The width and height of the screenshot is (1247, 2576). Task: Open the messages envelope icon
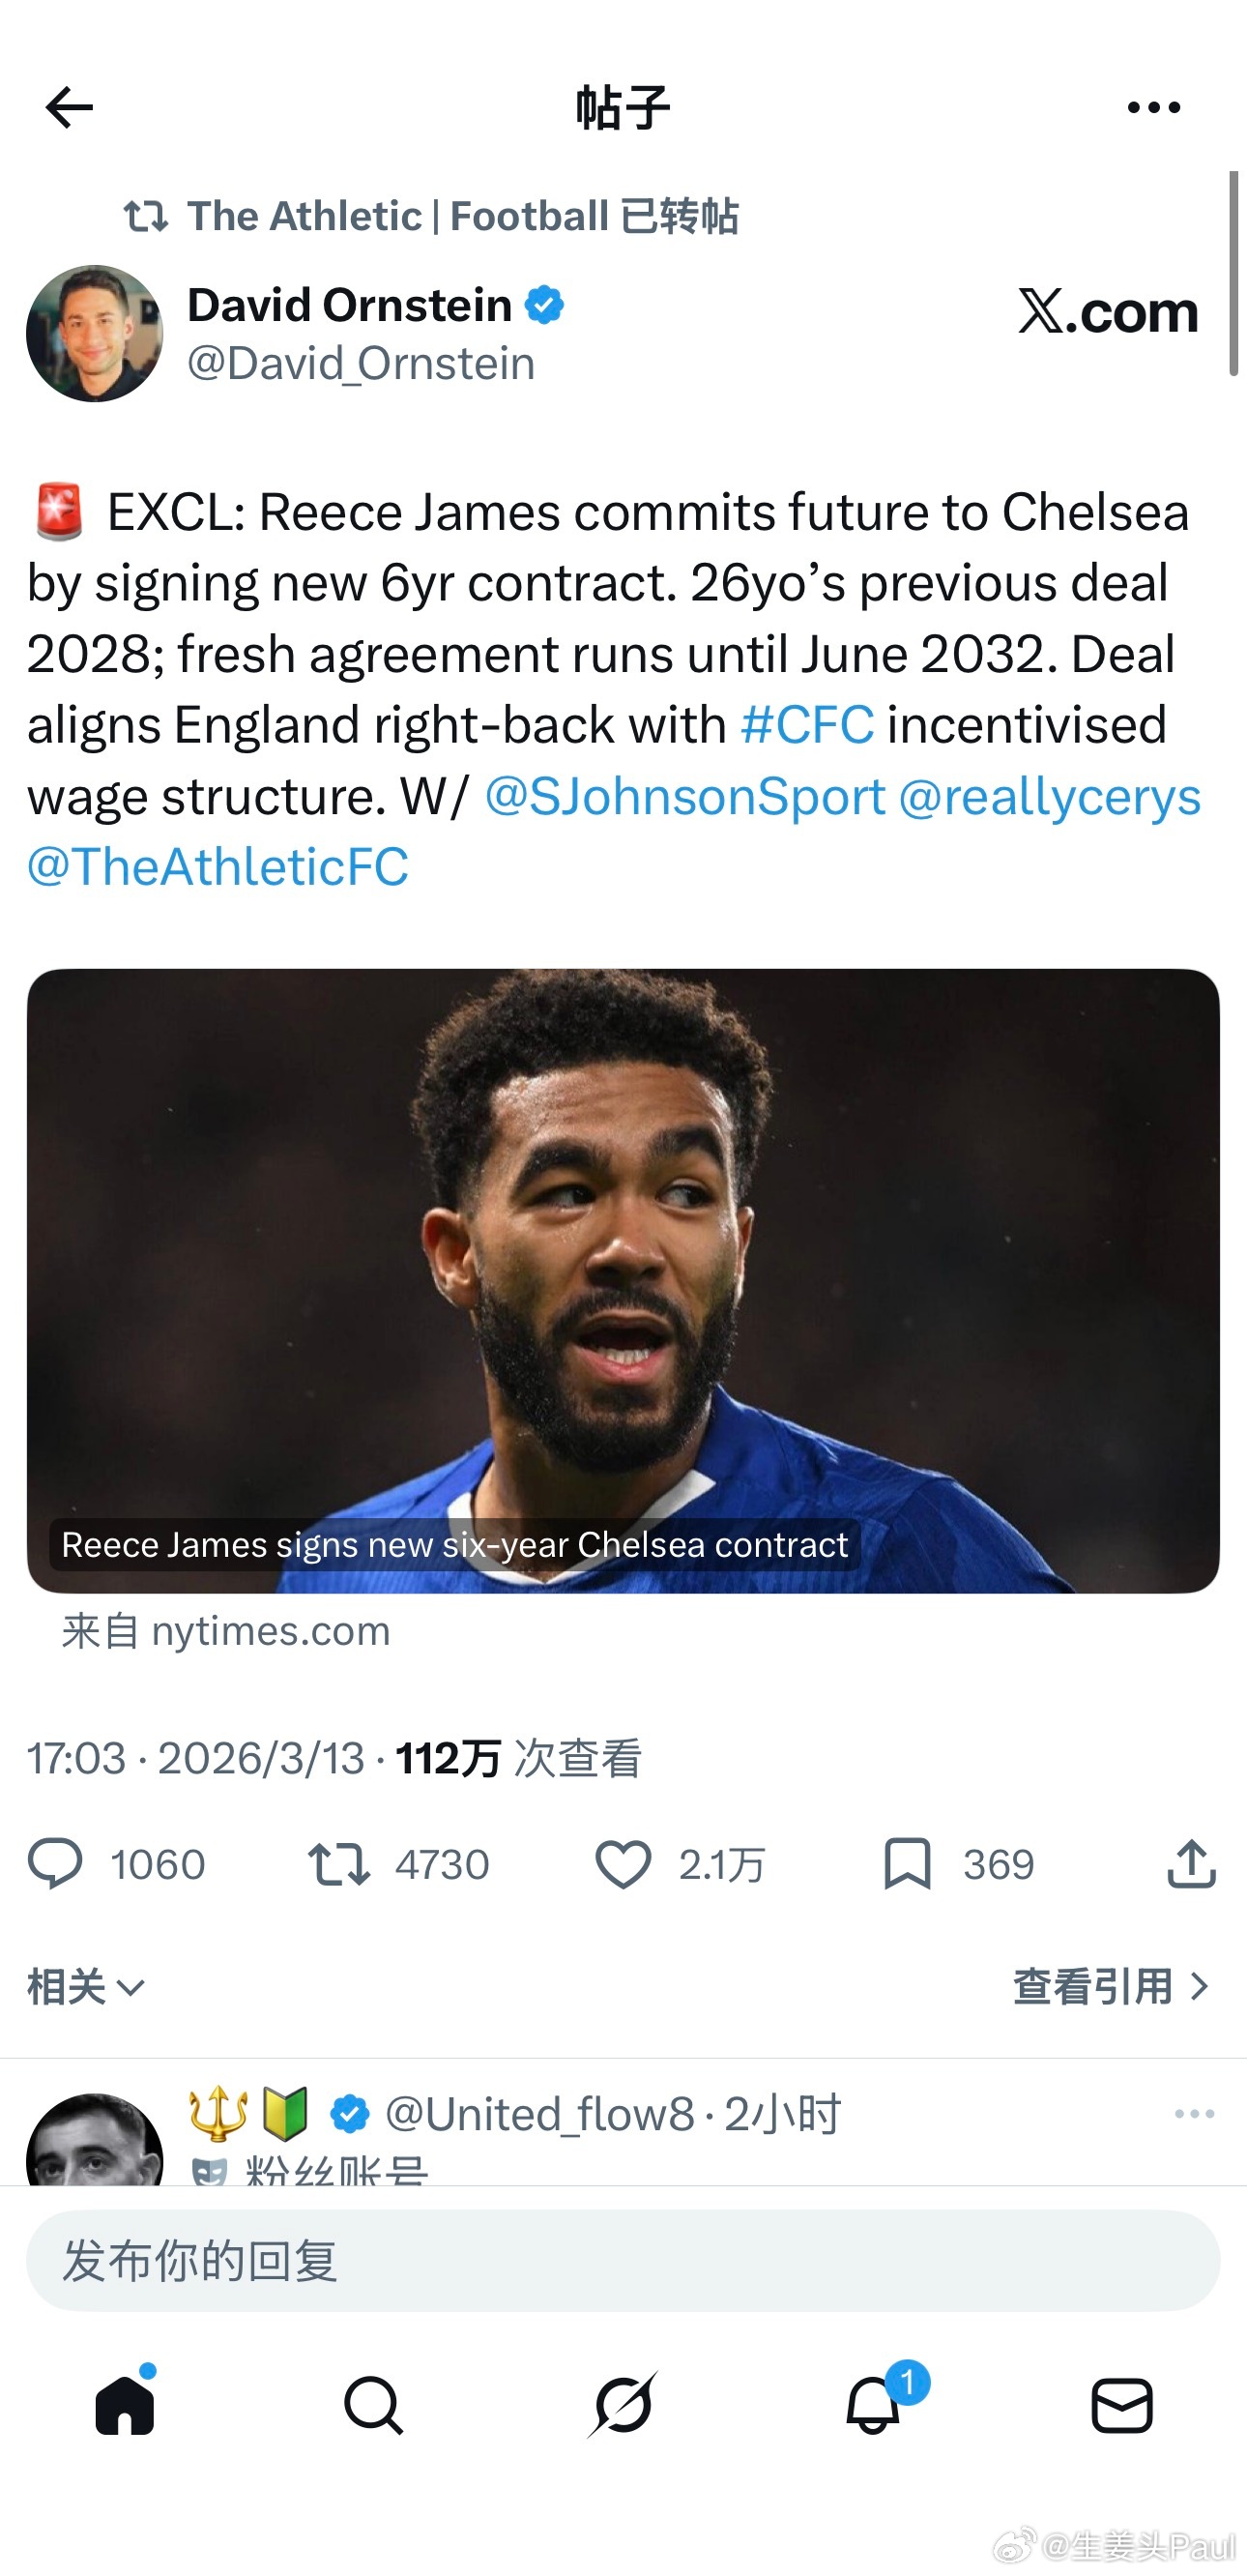click(1121, 2406)
